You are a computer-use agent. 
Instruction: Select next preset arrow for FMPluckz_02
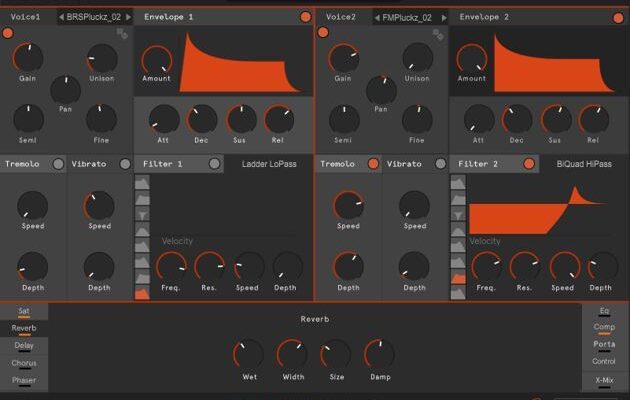click(441, 17)
